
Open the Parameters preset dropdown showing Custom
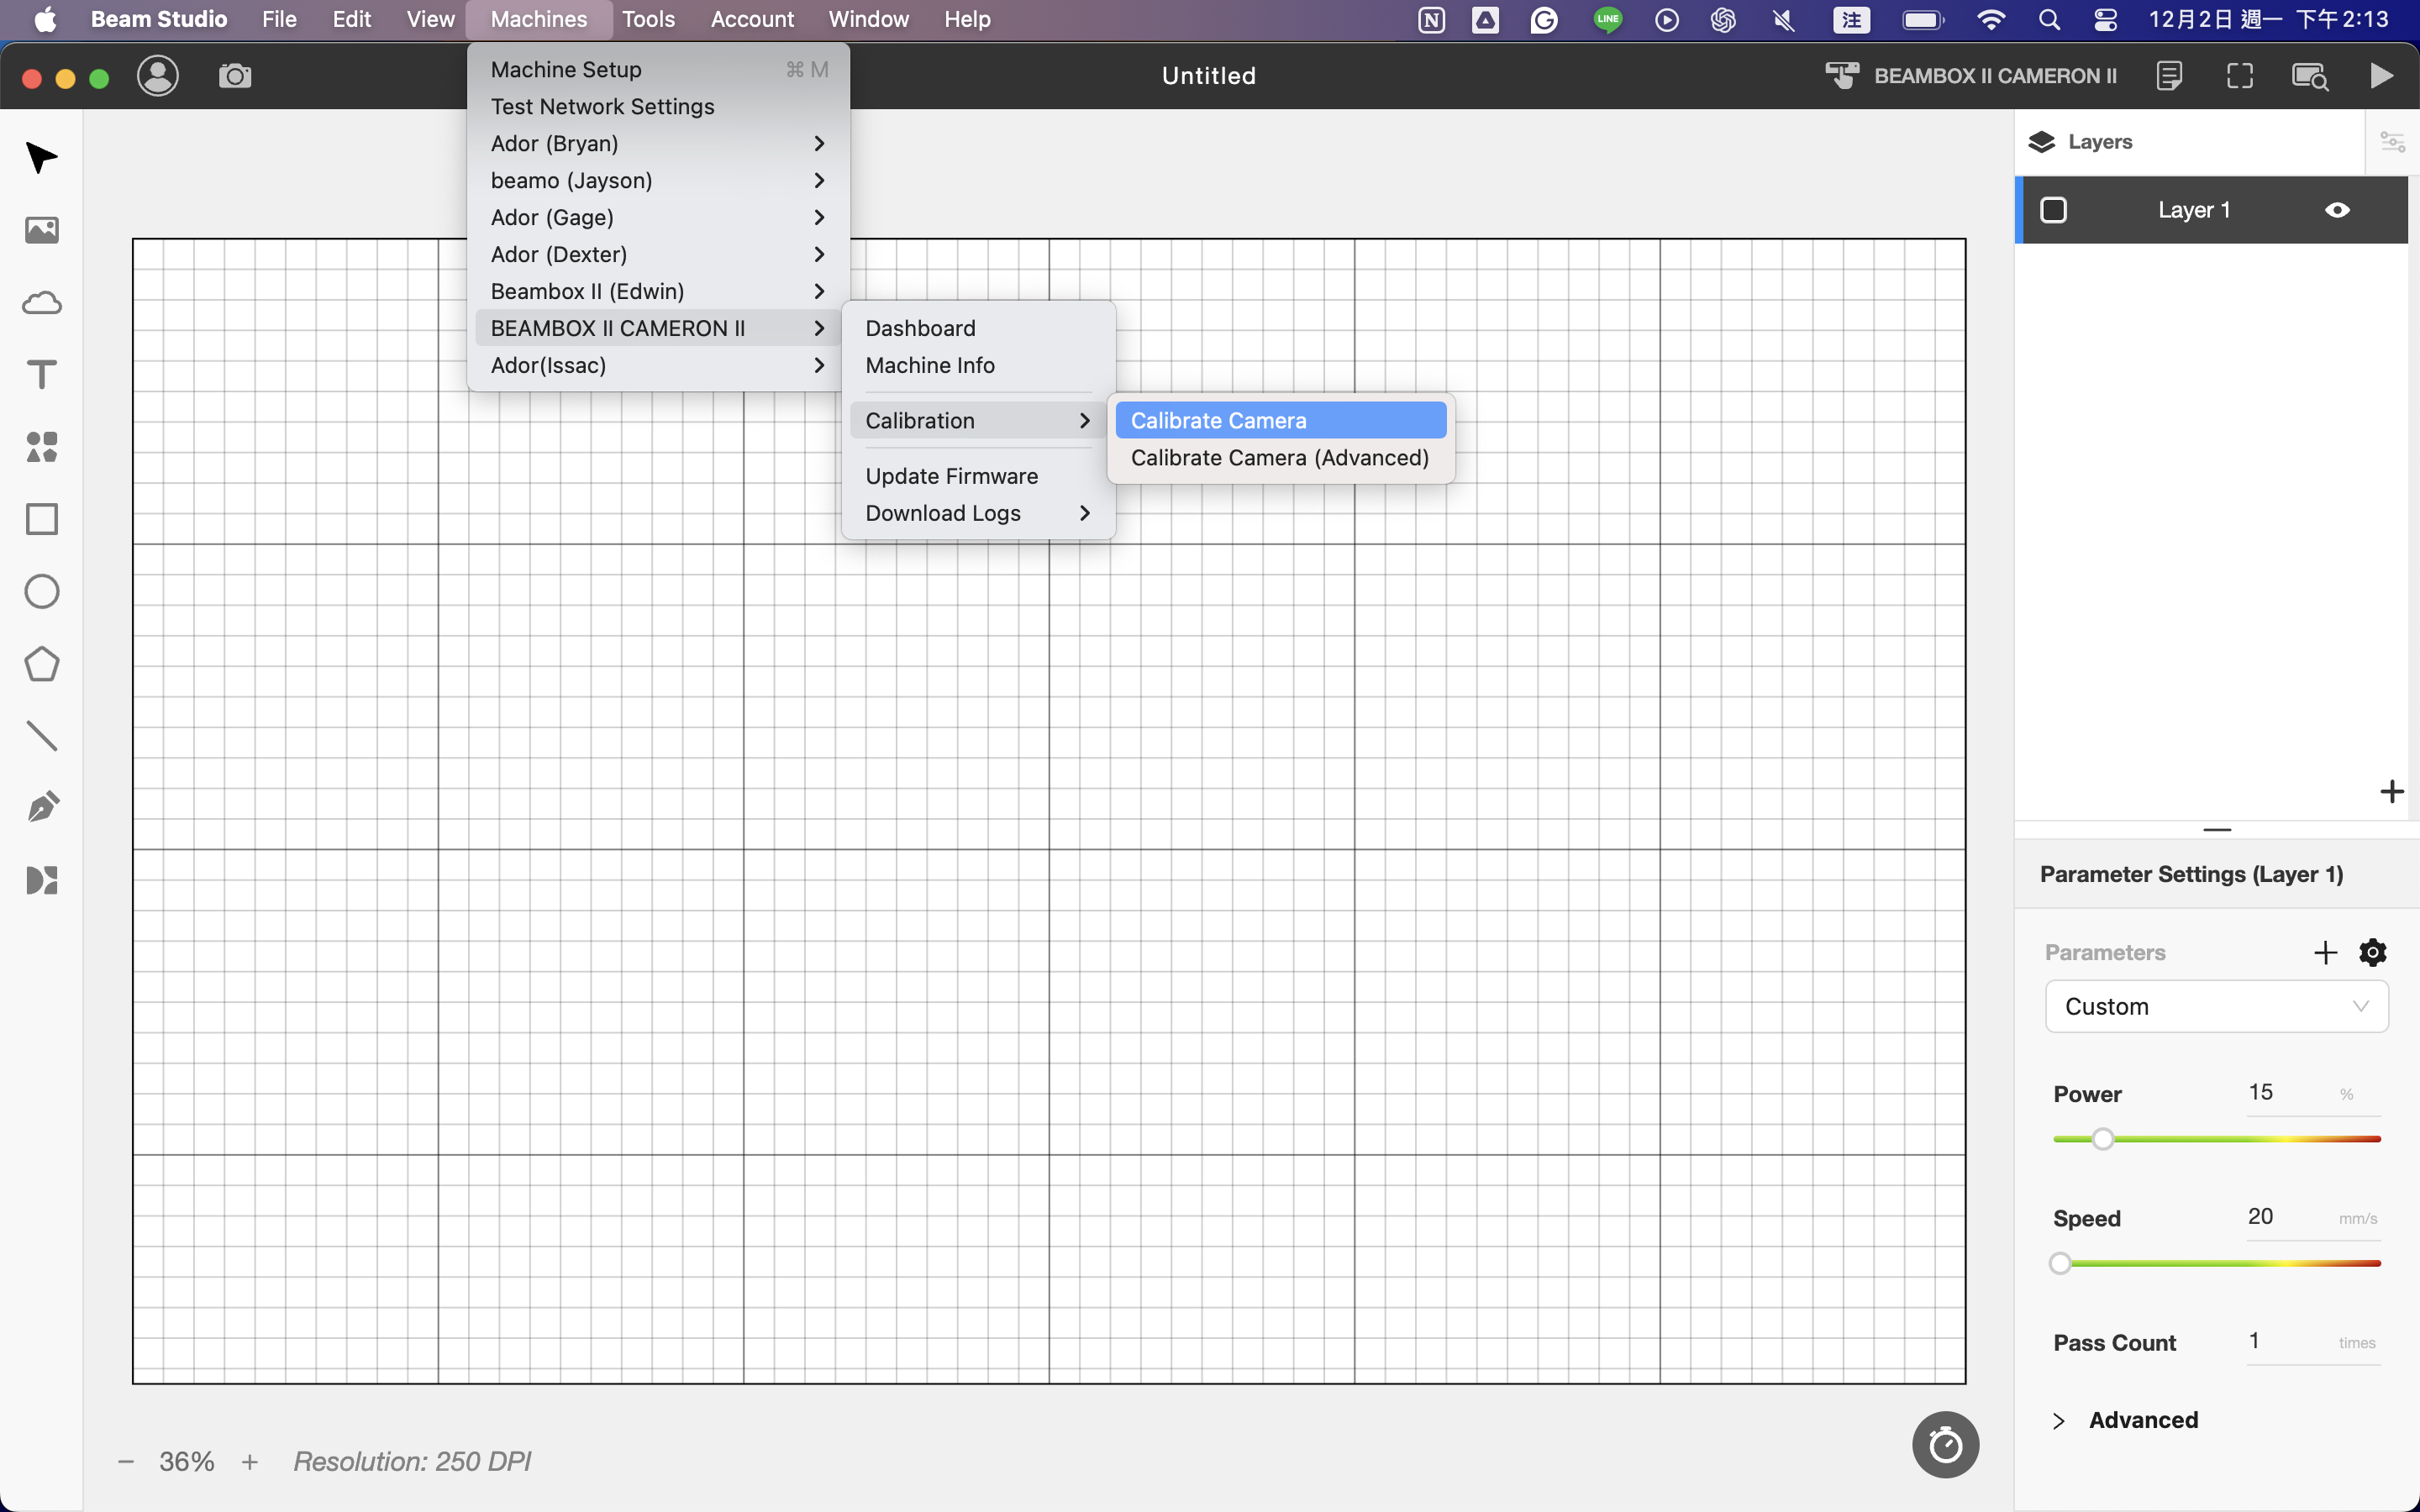click(x=2216, y=1006)
